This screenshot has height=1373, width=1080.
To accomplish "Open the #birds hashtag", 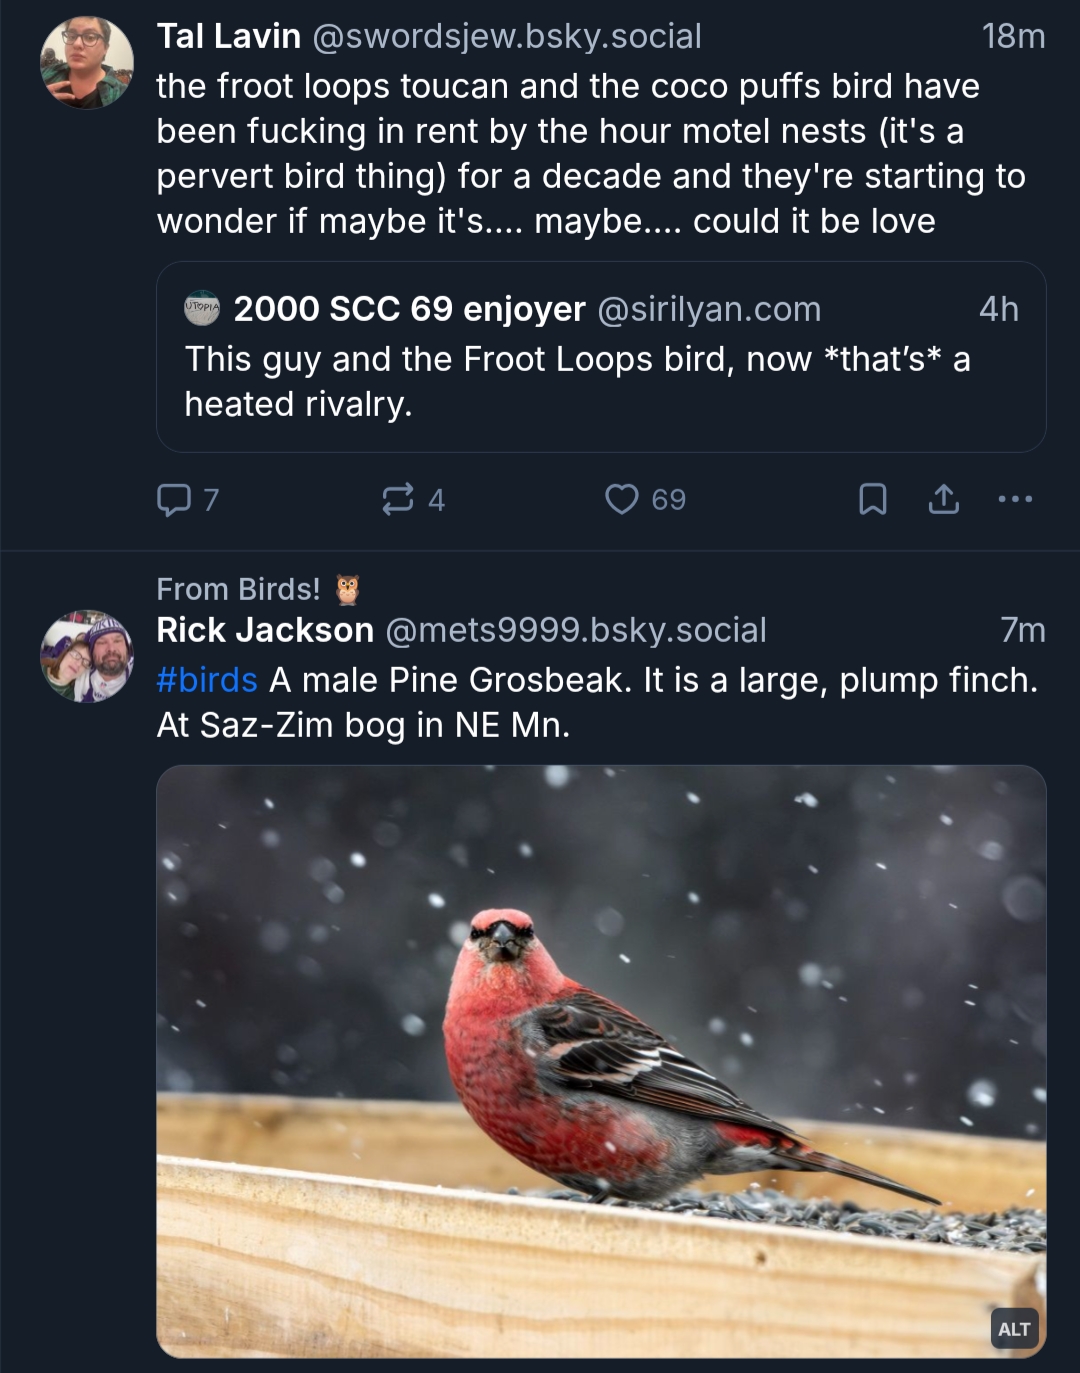I will click(x=207, y=680).
